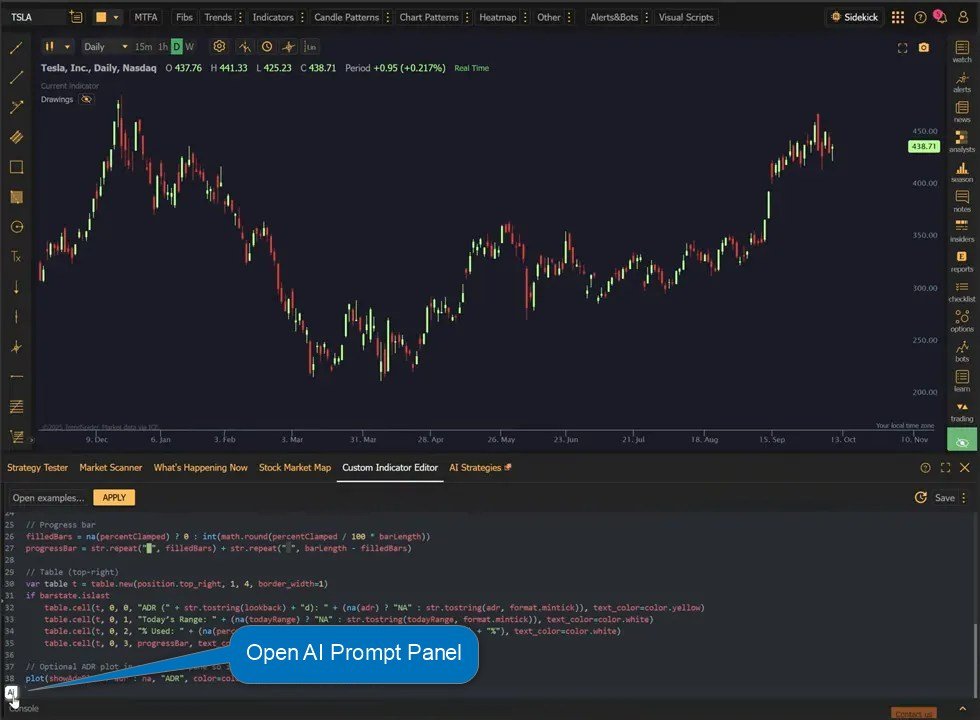
Task: Open AI Strategies tab
Action: (480, 468)
